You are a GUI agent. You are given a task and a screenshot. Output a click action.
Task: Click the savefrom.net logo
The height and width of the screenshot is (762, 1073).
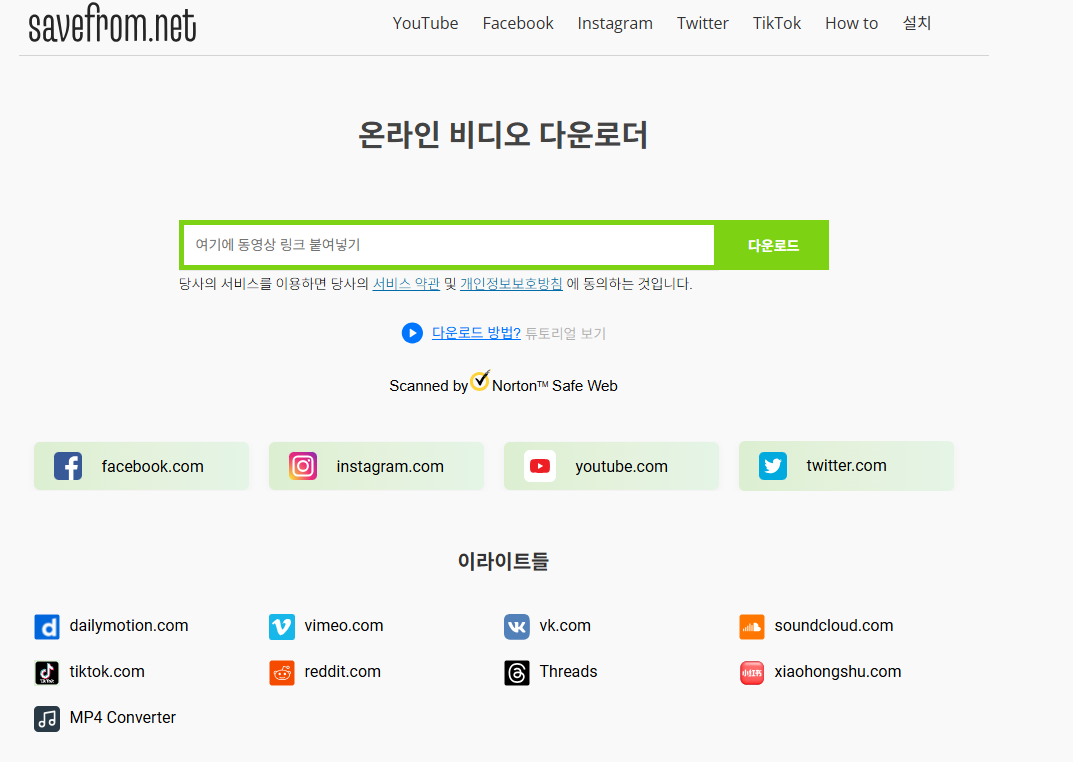pyautogui.click(x=112, y=23)
